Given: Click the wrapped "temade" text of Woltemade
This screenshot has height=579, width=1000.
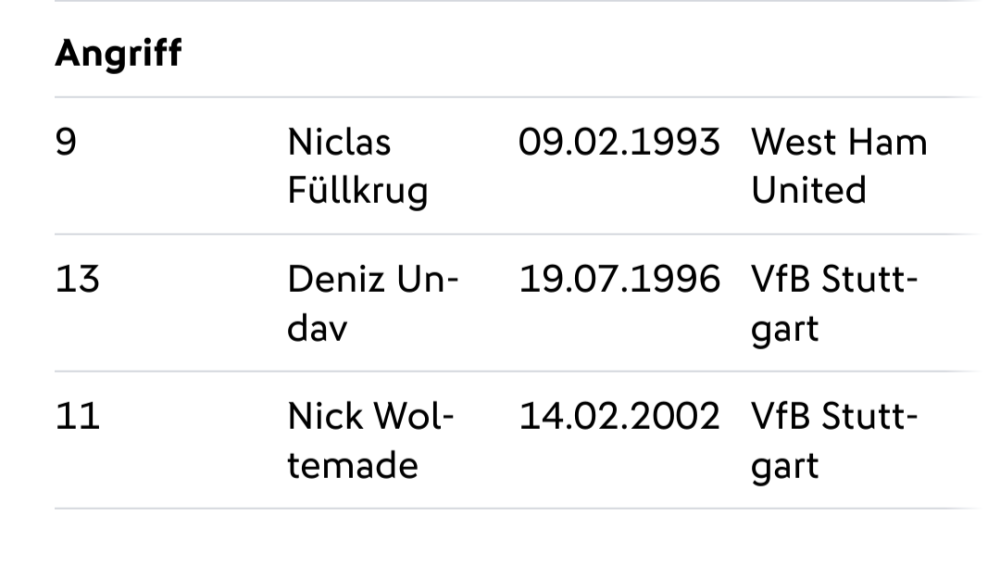Looking at the screenshot, I should click(x=353, y=464).
